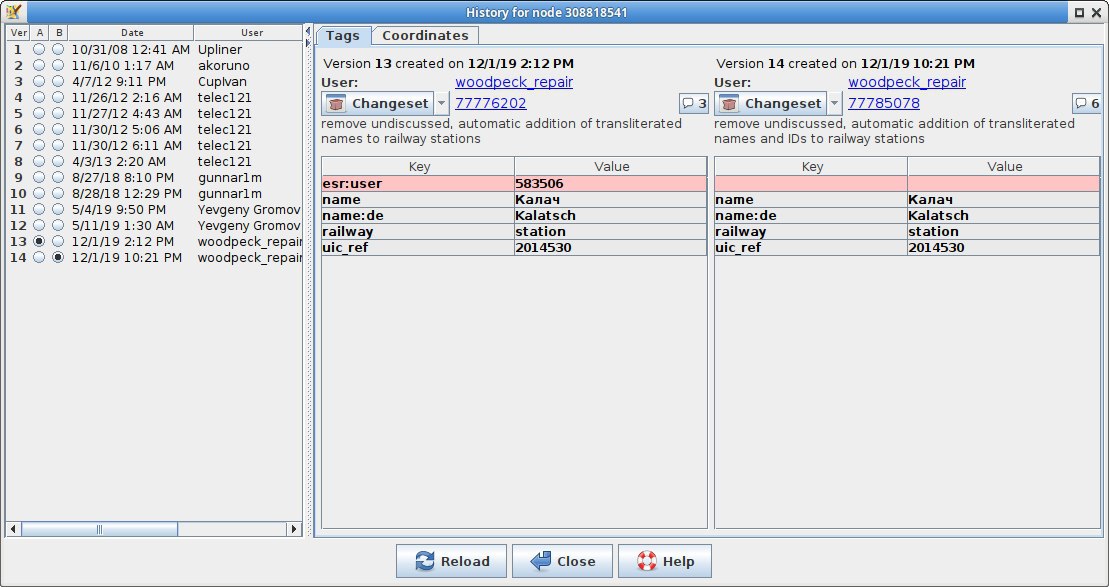Screen dimensions: 1109x587
Task: Click Калач value in version 14 table
Action: click(x=1004, y=199)
